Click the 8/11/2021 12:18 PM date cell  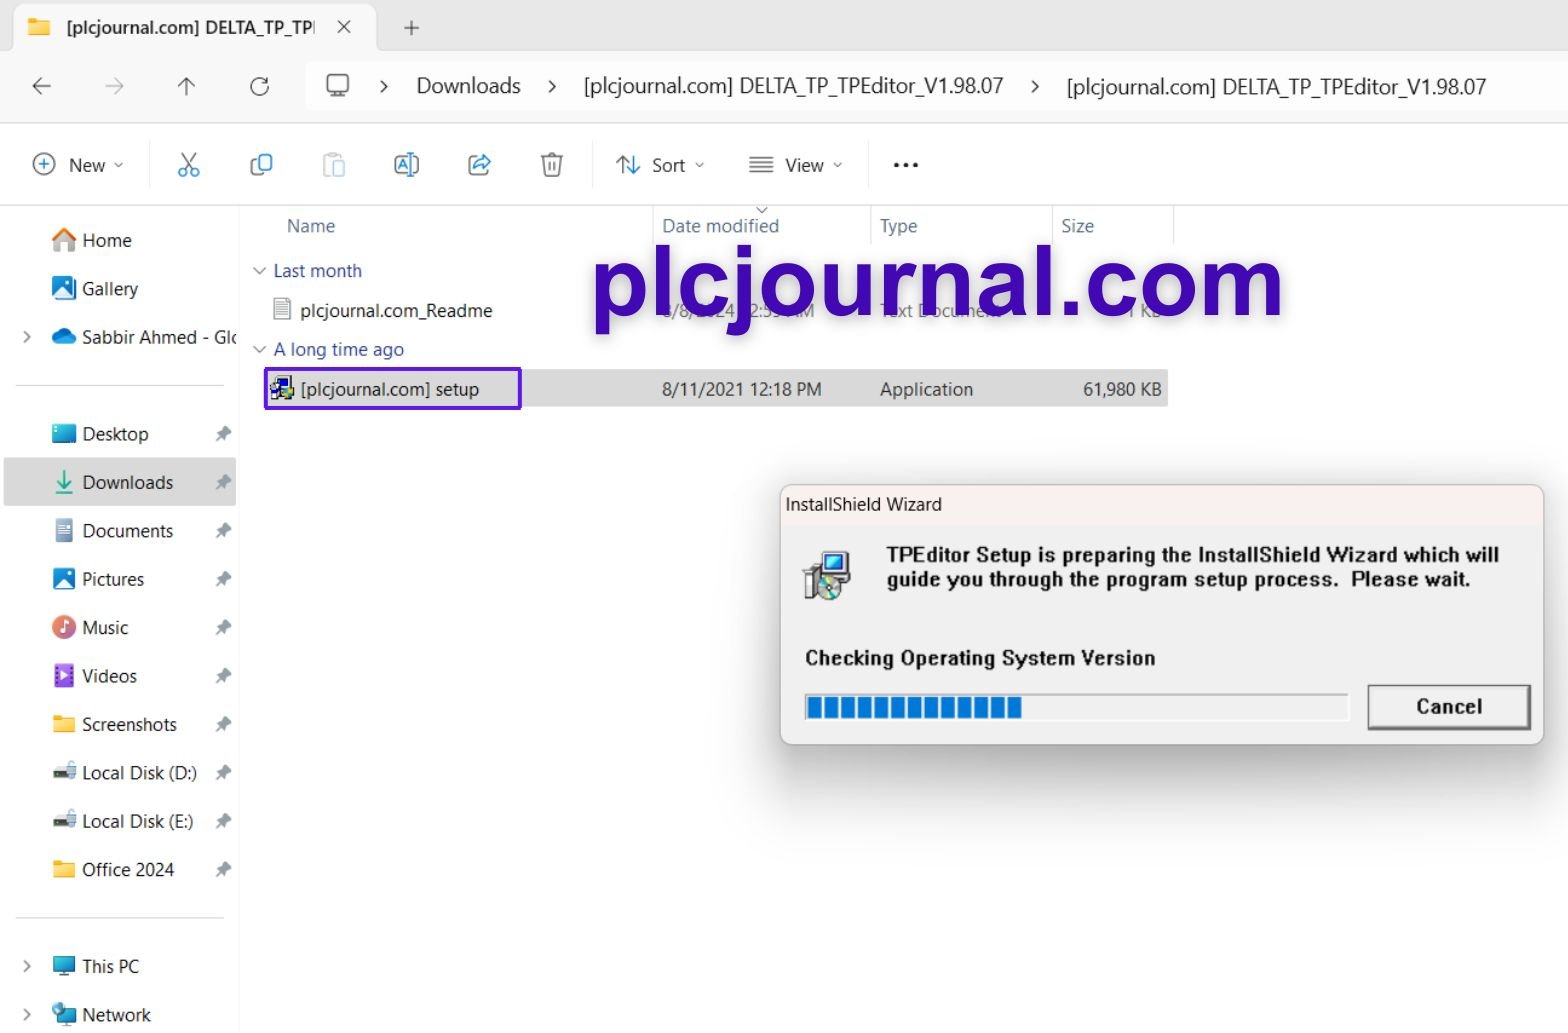742,389
